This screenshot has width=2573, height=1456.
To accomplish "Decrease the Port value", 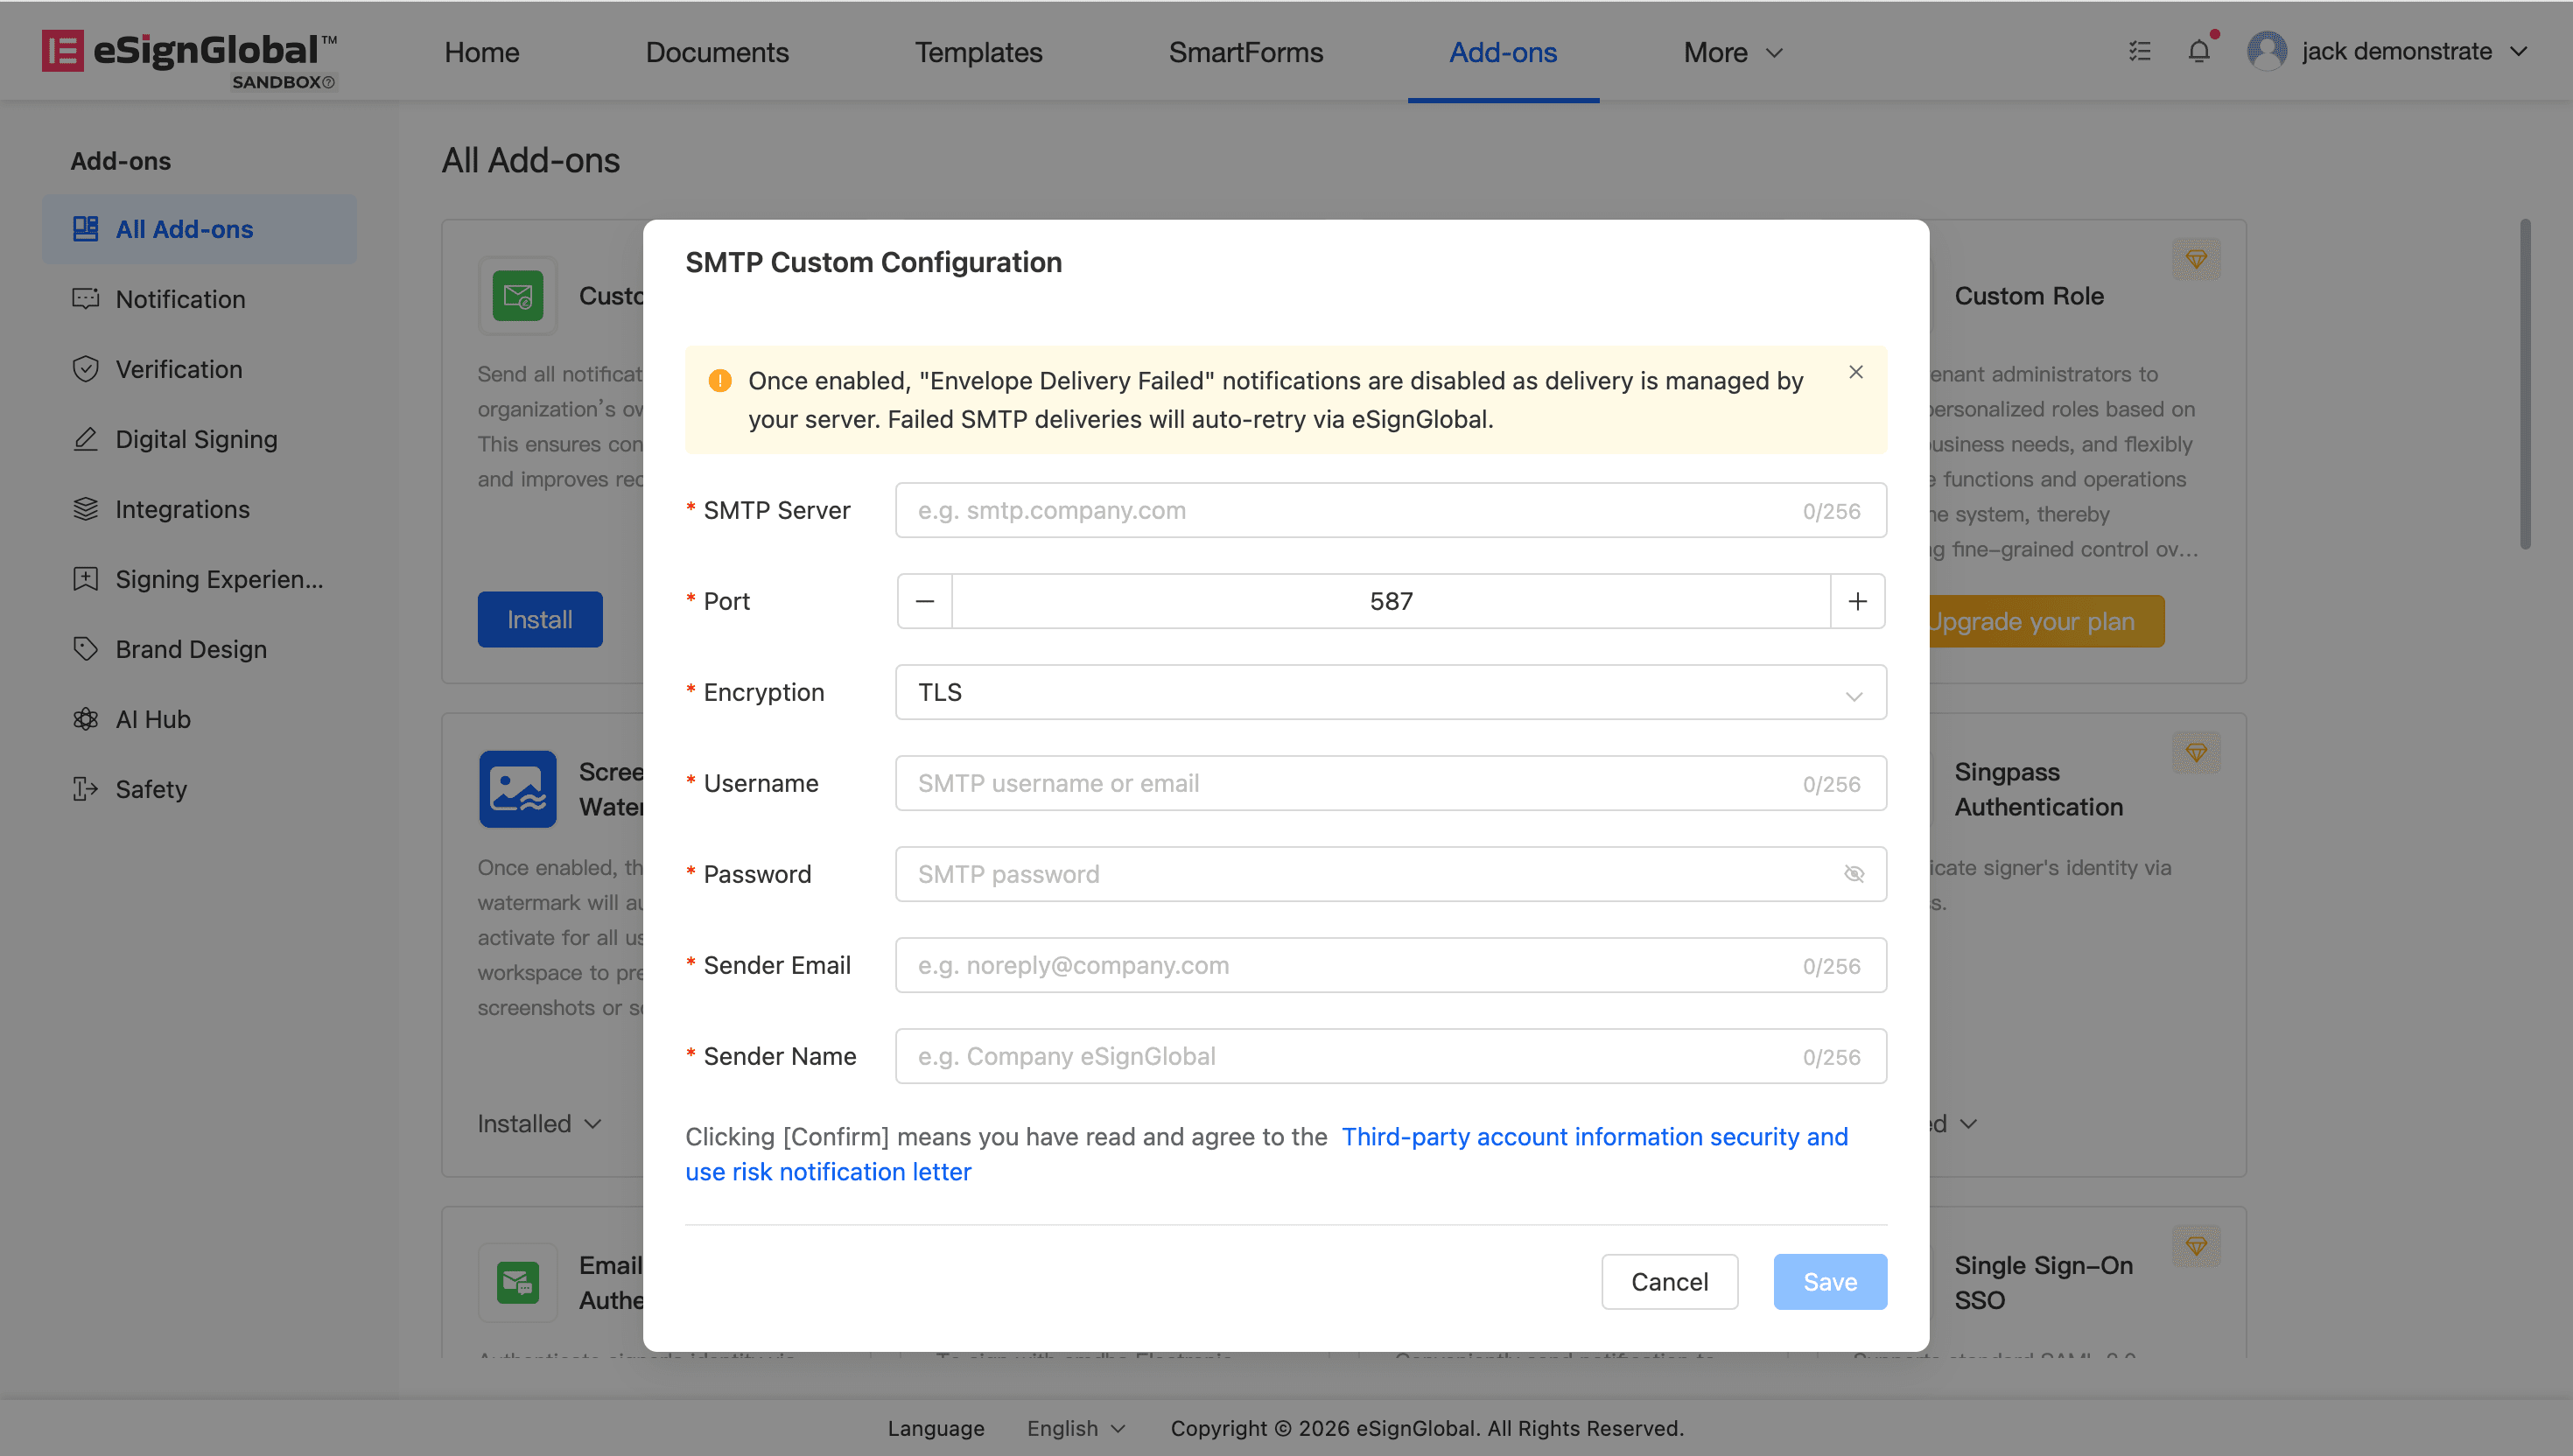I will coord(925,601).
